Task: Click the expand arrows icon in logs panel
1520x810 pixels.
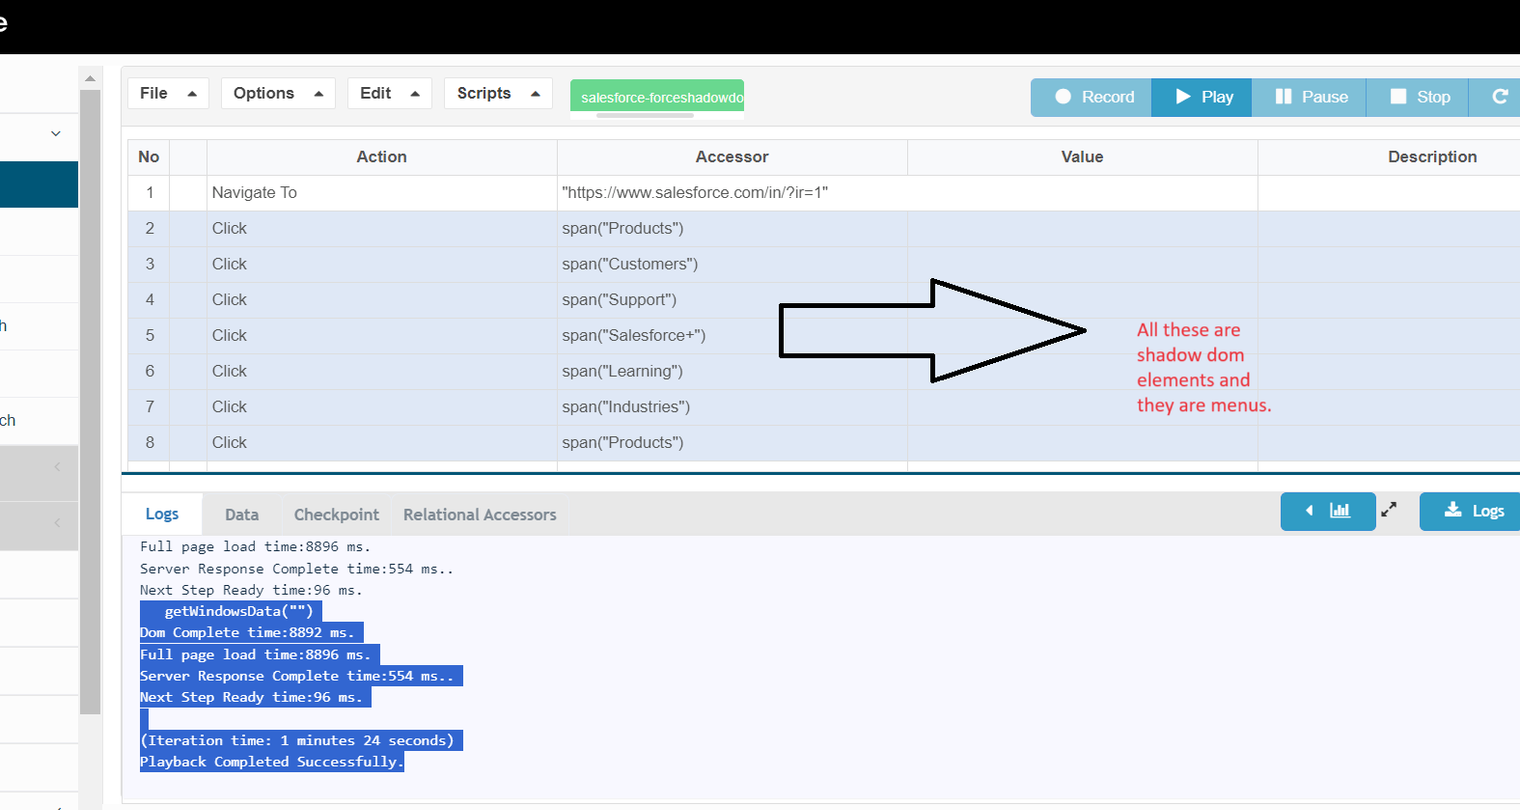Action: (1389, 510)
